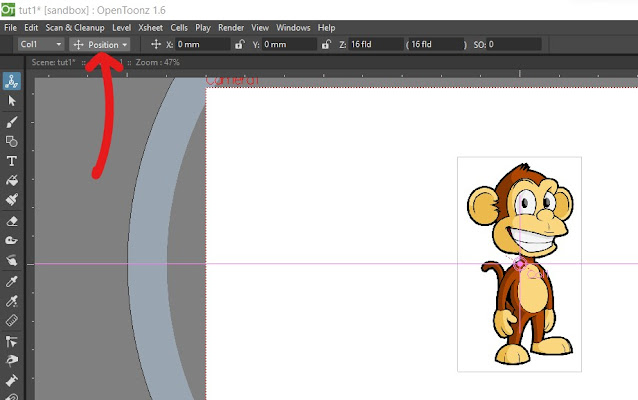
Task: Select the Pinch tool
Action: pos(12,361)
